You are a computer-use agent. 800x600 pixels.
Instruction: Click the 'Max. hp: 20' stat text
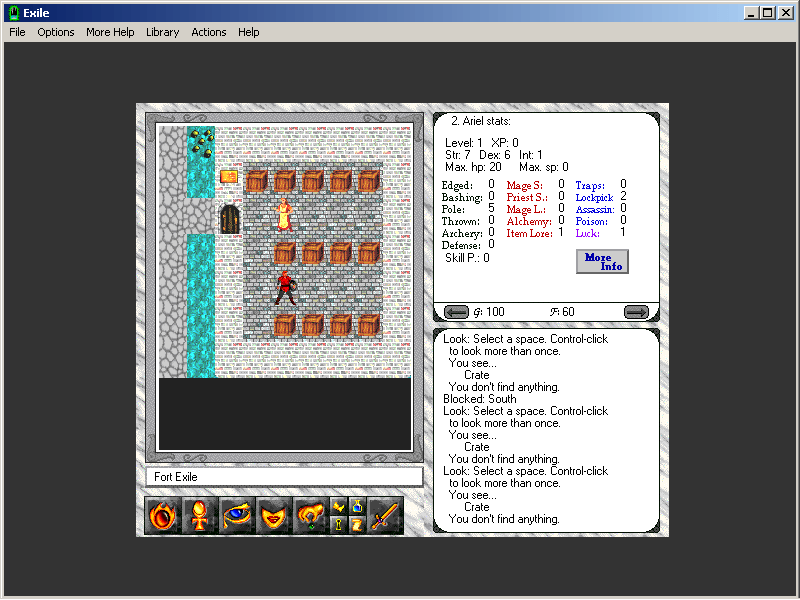click(473, 167)
